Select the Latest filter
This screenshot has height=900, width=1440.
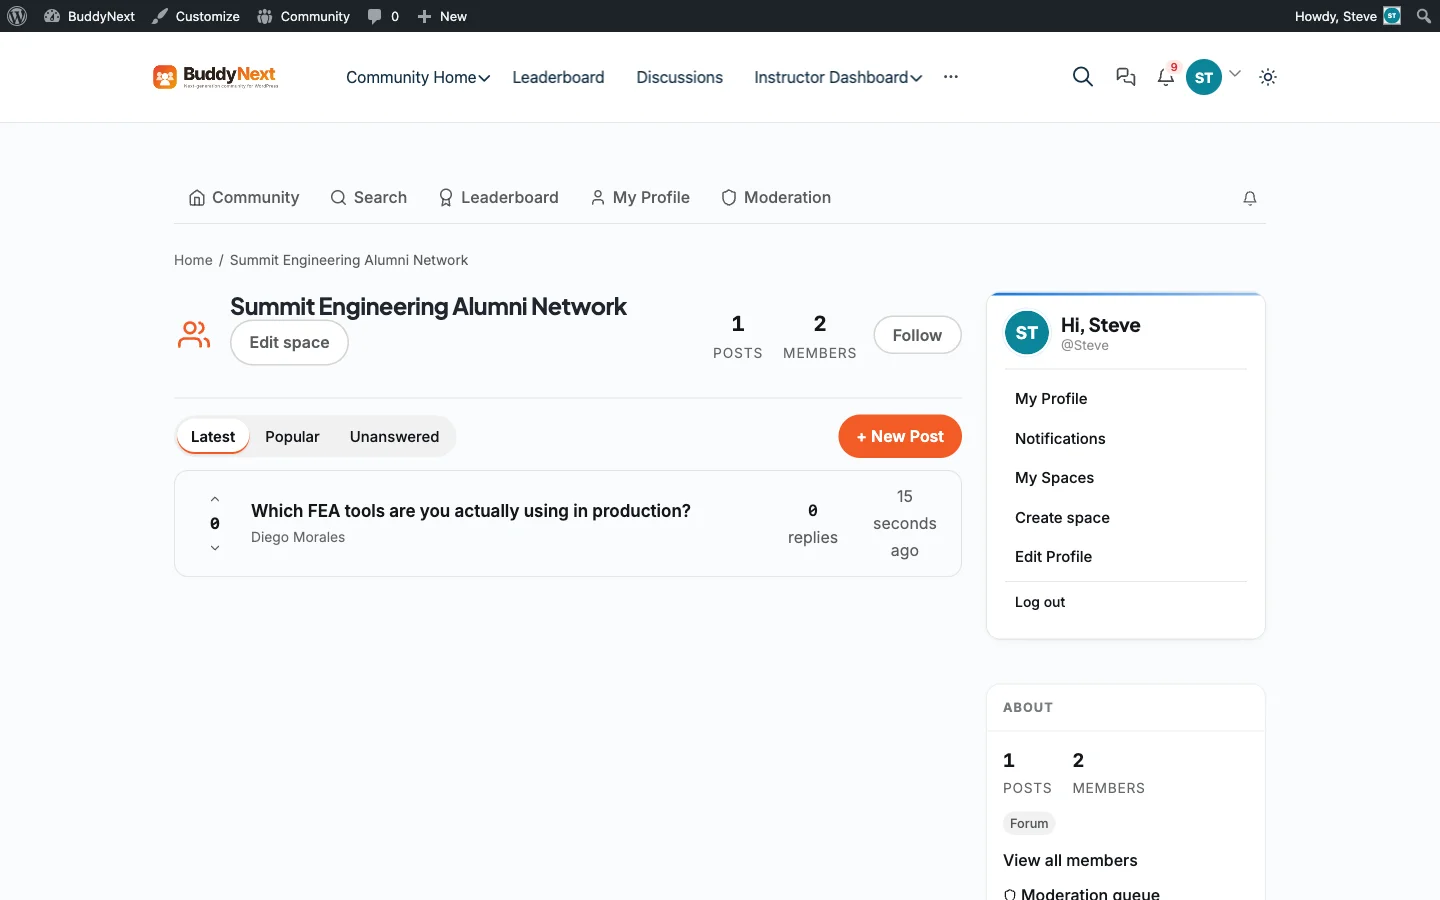(x=213, y=437)
